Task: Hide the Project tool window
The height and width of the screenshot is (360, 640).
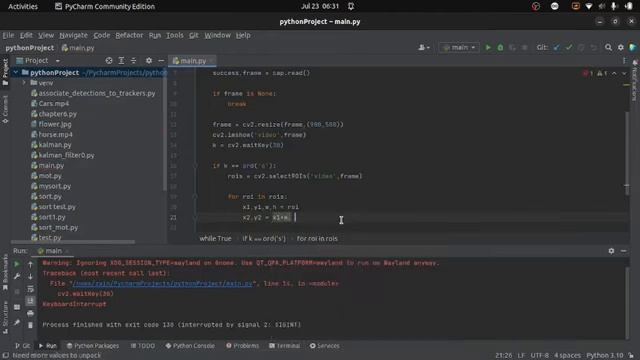Action: [161, 60]
